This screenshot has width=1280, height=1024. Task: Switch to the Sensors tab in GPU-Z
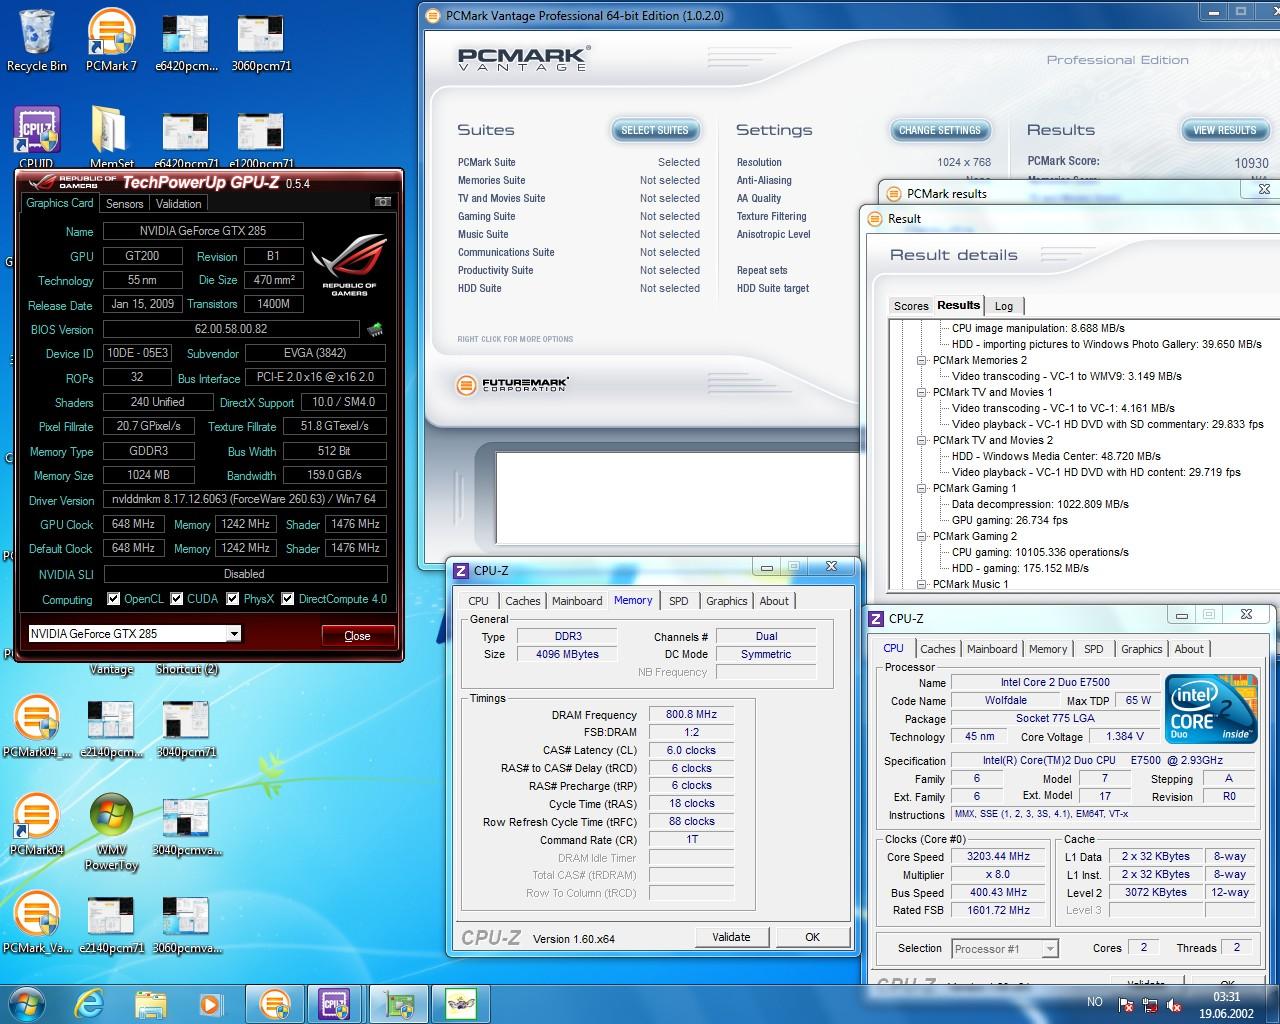pyautogui.click(x=125, y=203)
